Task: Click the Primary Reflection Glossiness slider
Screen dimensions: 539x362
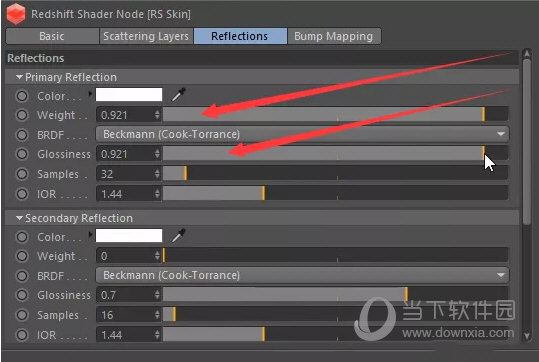Action: click(336, 153)
